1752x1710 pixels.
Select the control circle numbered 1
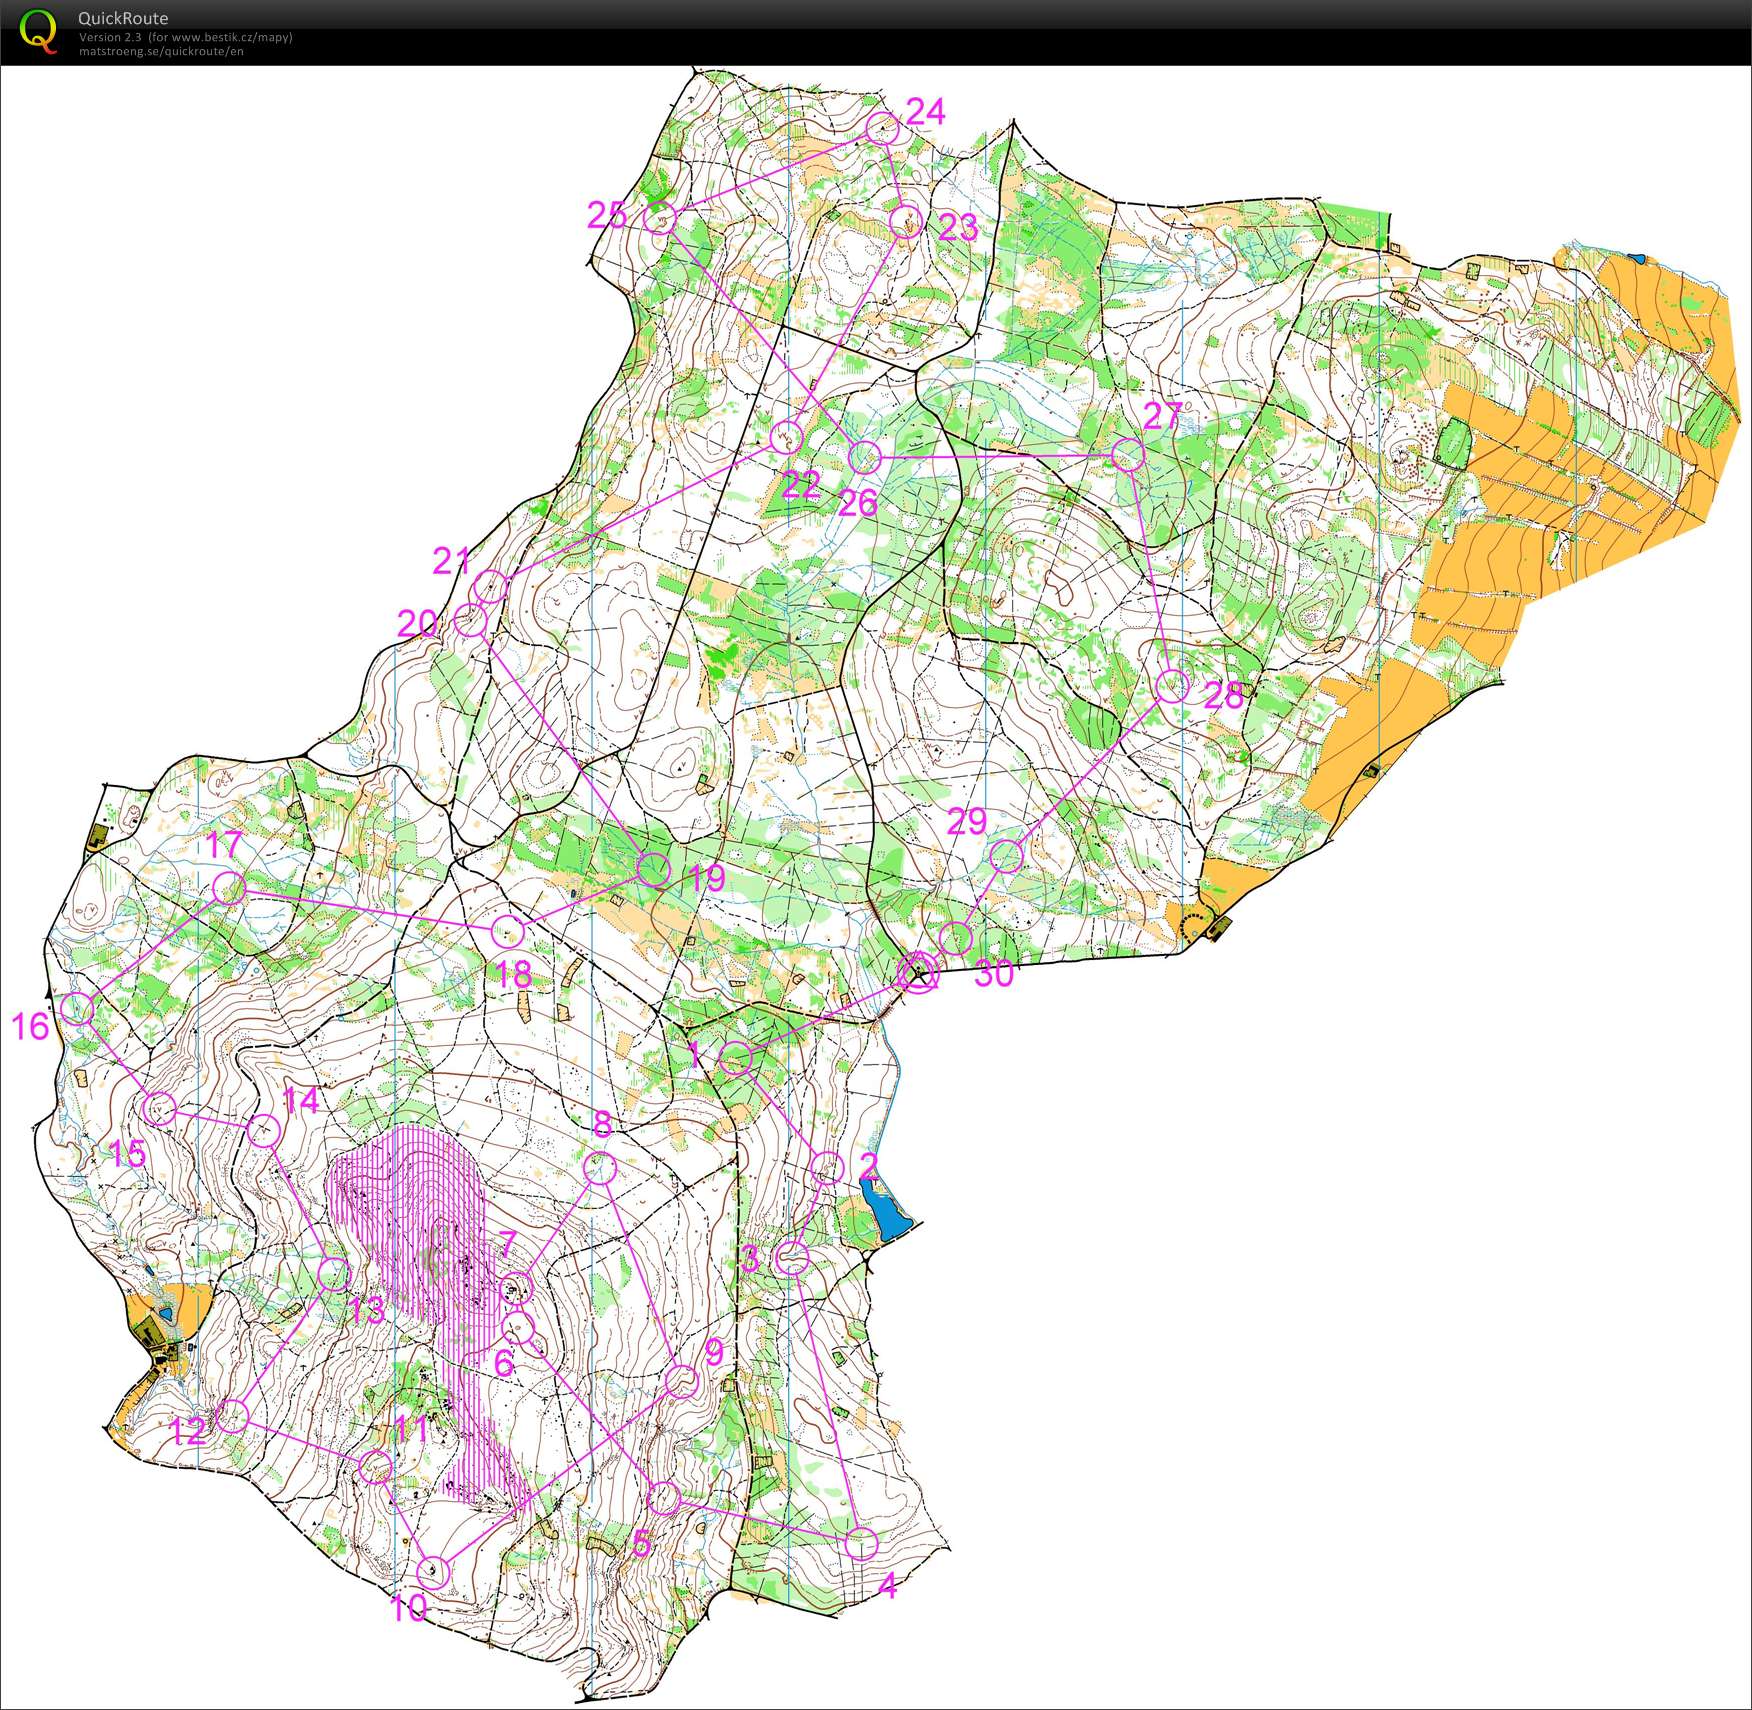coord(736,1058)
